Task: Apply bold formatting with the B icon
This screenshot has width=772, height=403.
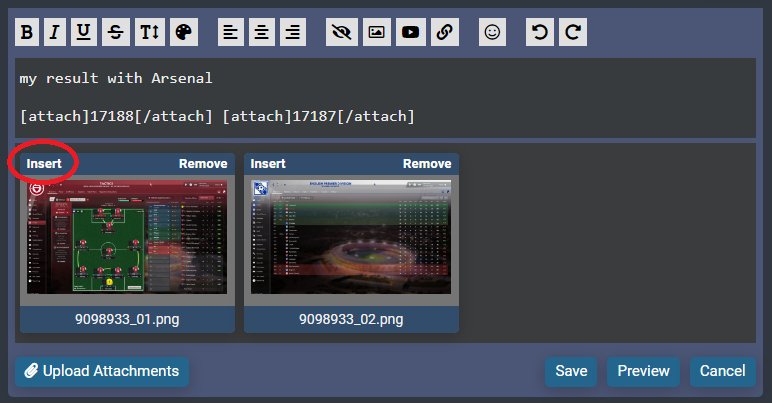Action: 27,32
